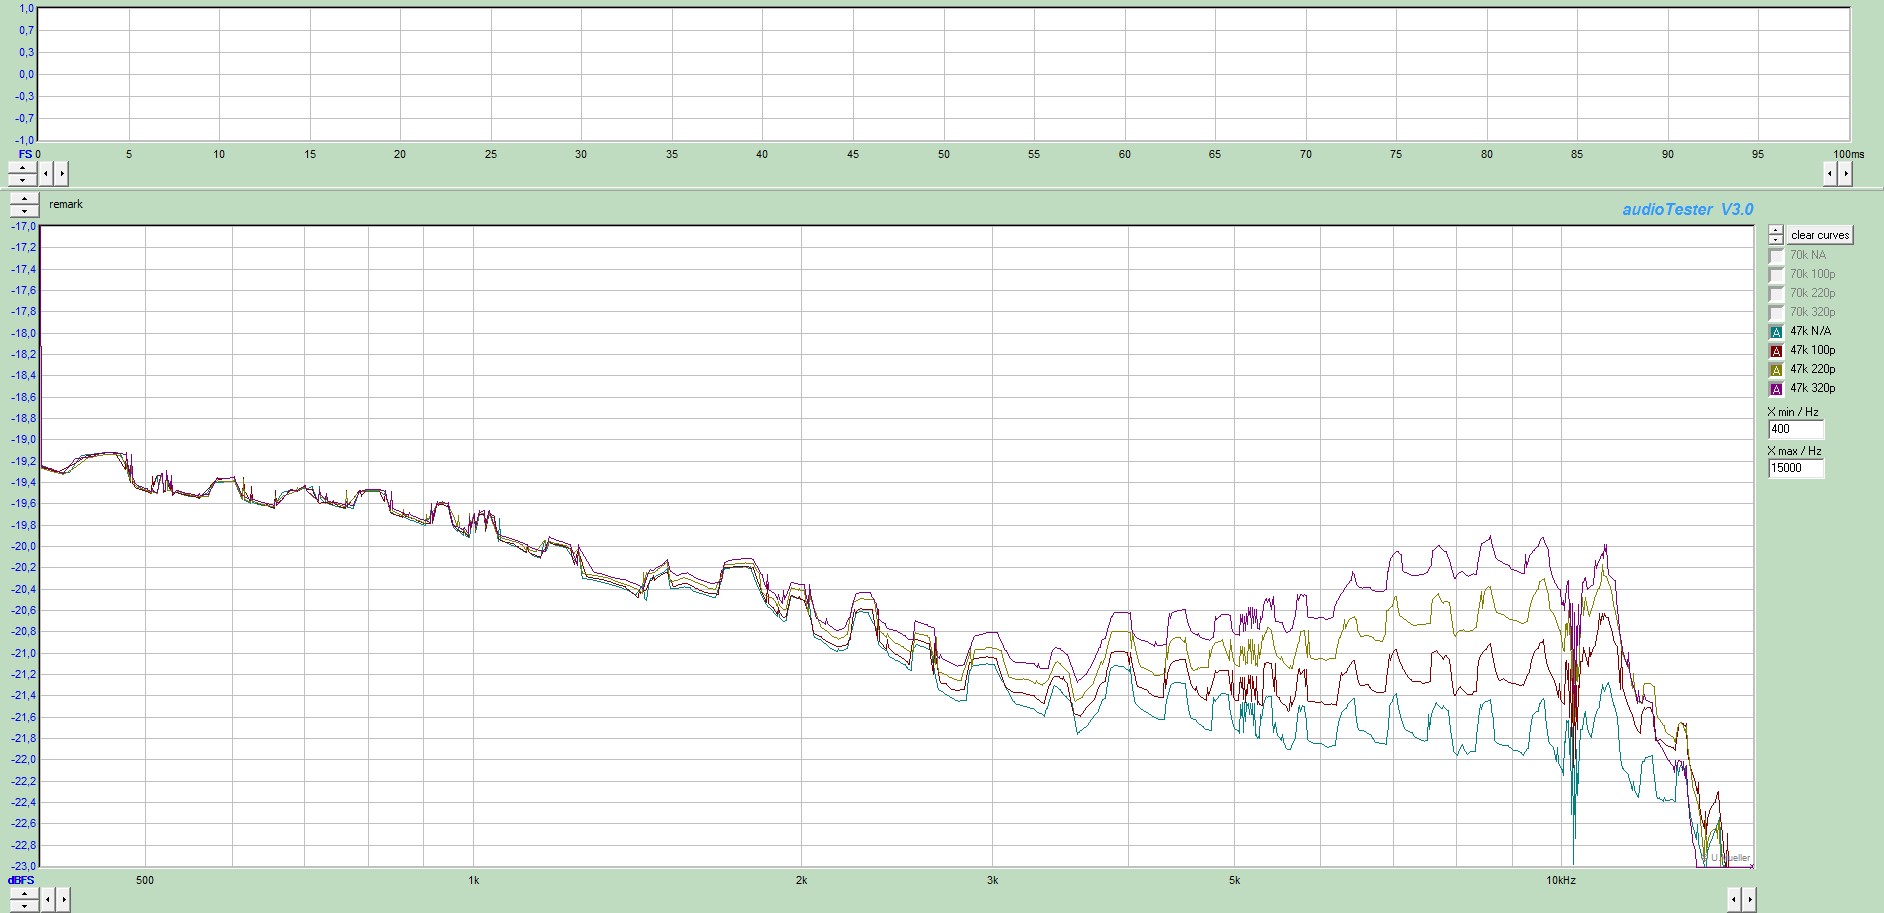
Task: Click down arrow next to remark label
Action: pyautogui.click(x=24, y=210)
